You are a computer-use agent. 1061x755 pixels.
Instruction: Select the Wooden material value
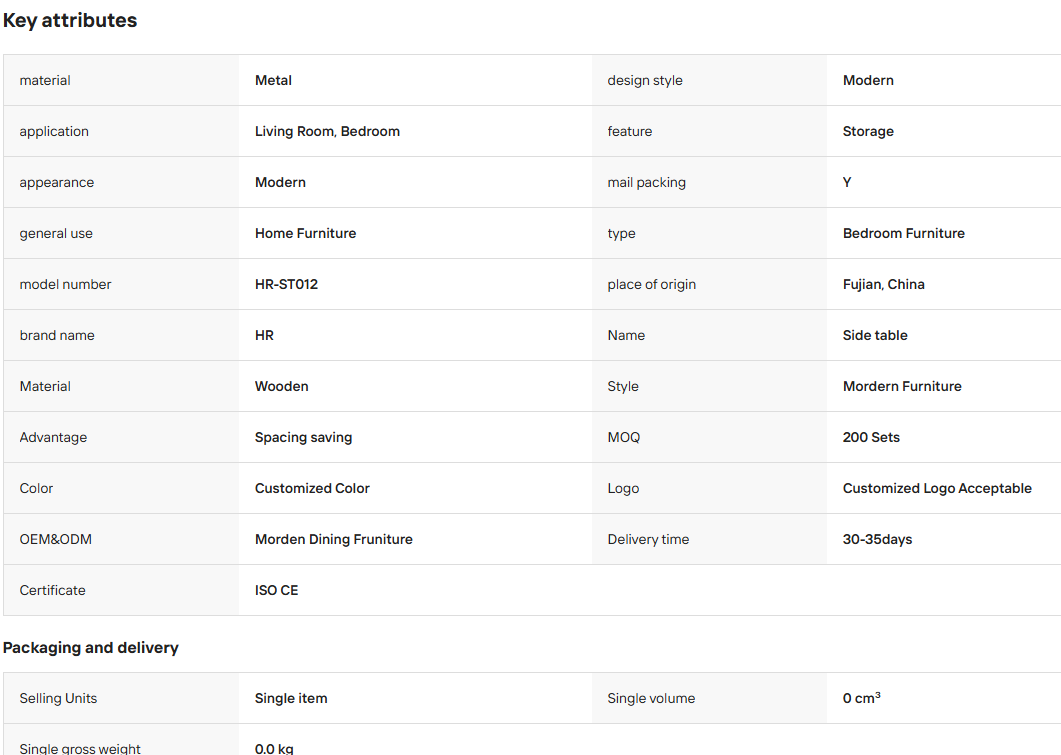(x=281, y=386)
